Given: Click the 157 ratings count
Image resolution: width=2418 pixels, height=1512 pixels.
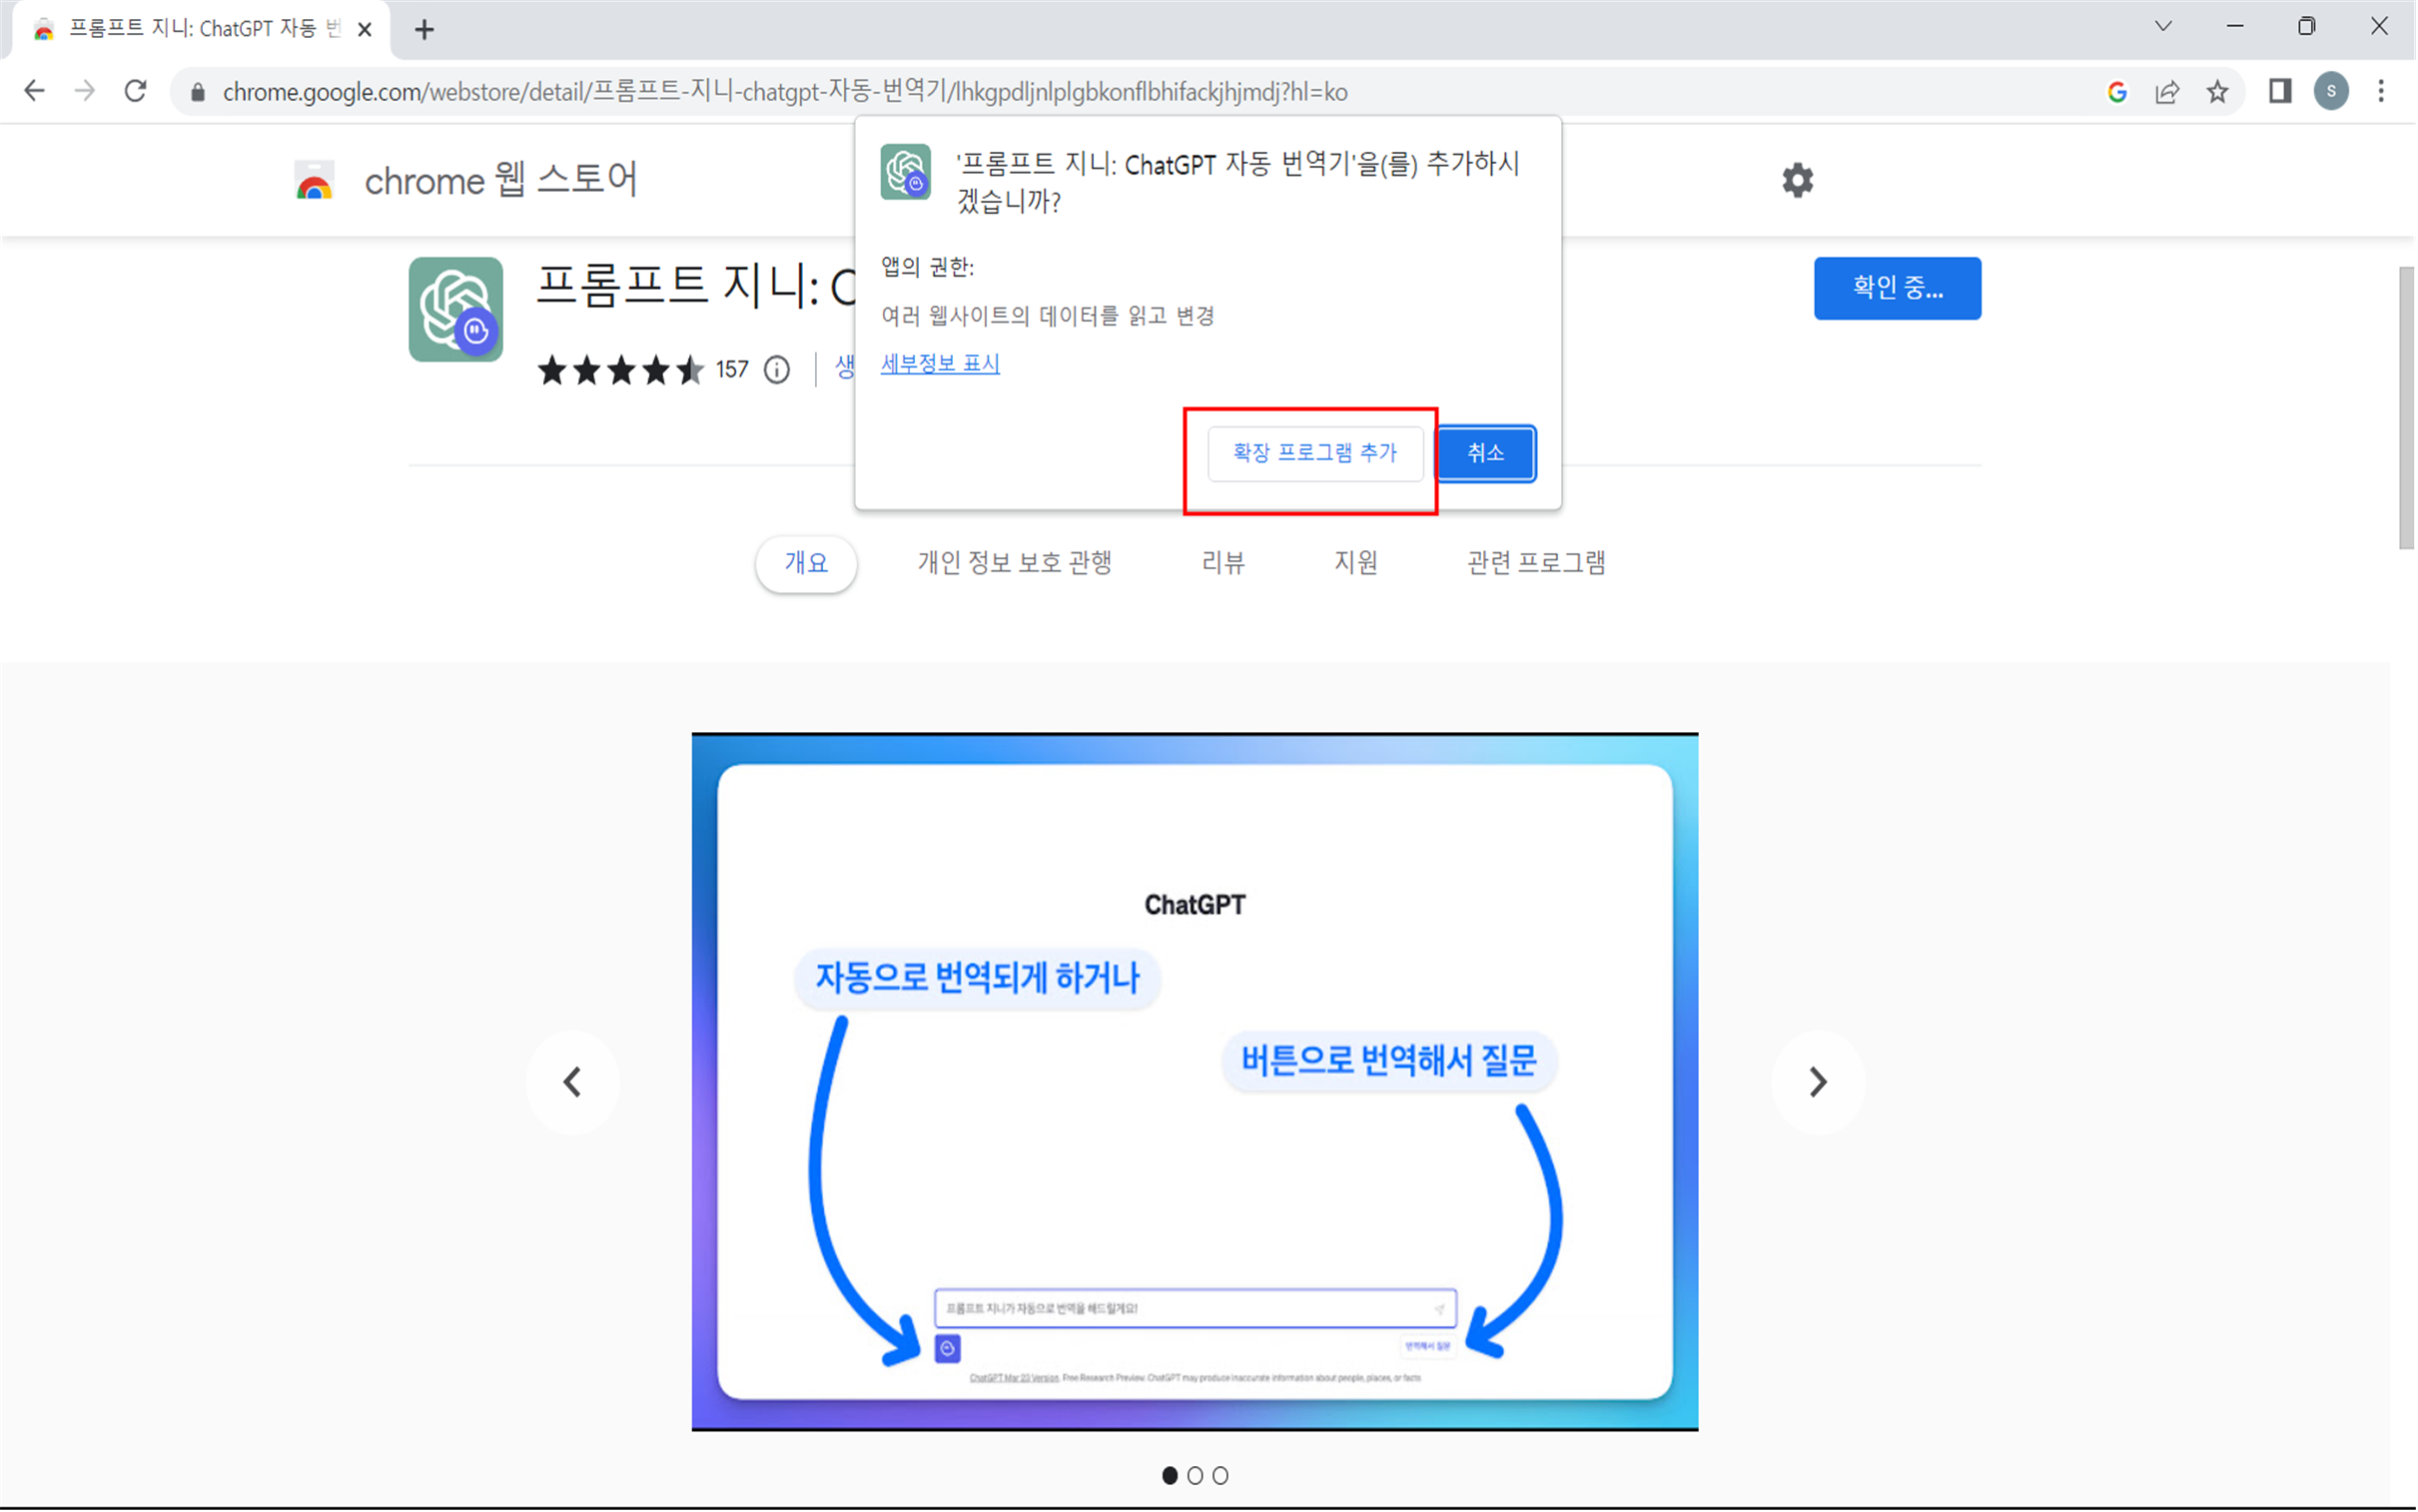Looking at the screenshot, I should 732,370.
